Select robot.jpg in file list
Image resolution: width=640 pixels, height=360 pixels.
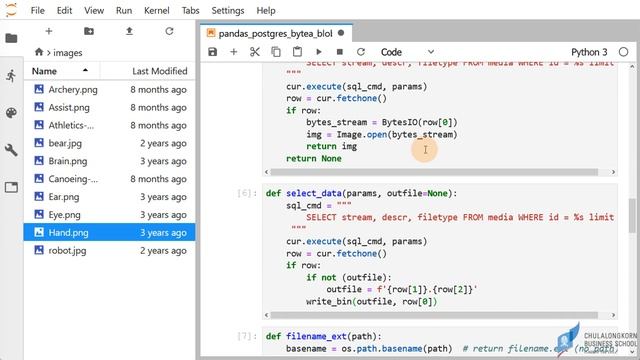point(109,250)
